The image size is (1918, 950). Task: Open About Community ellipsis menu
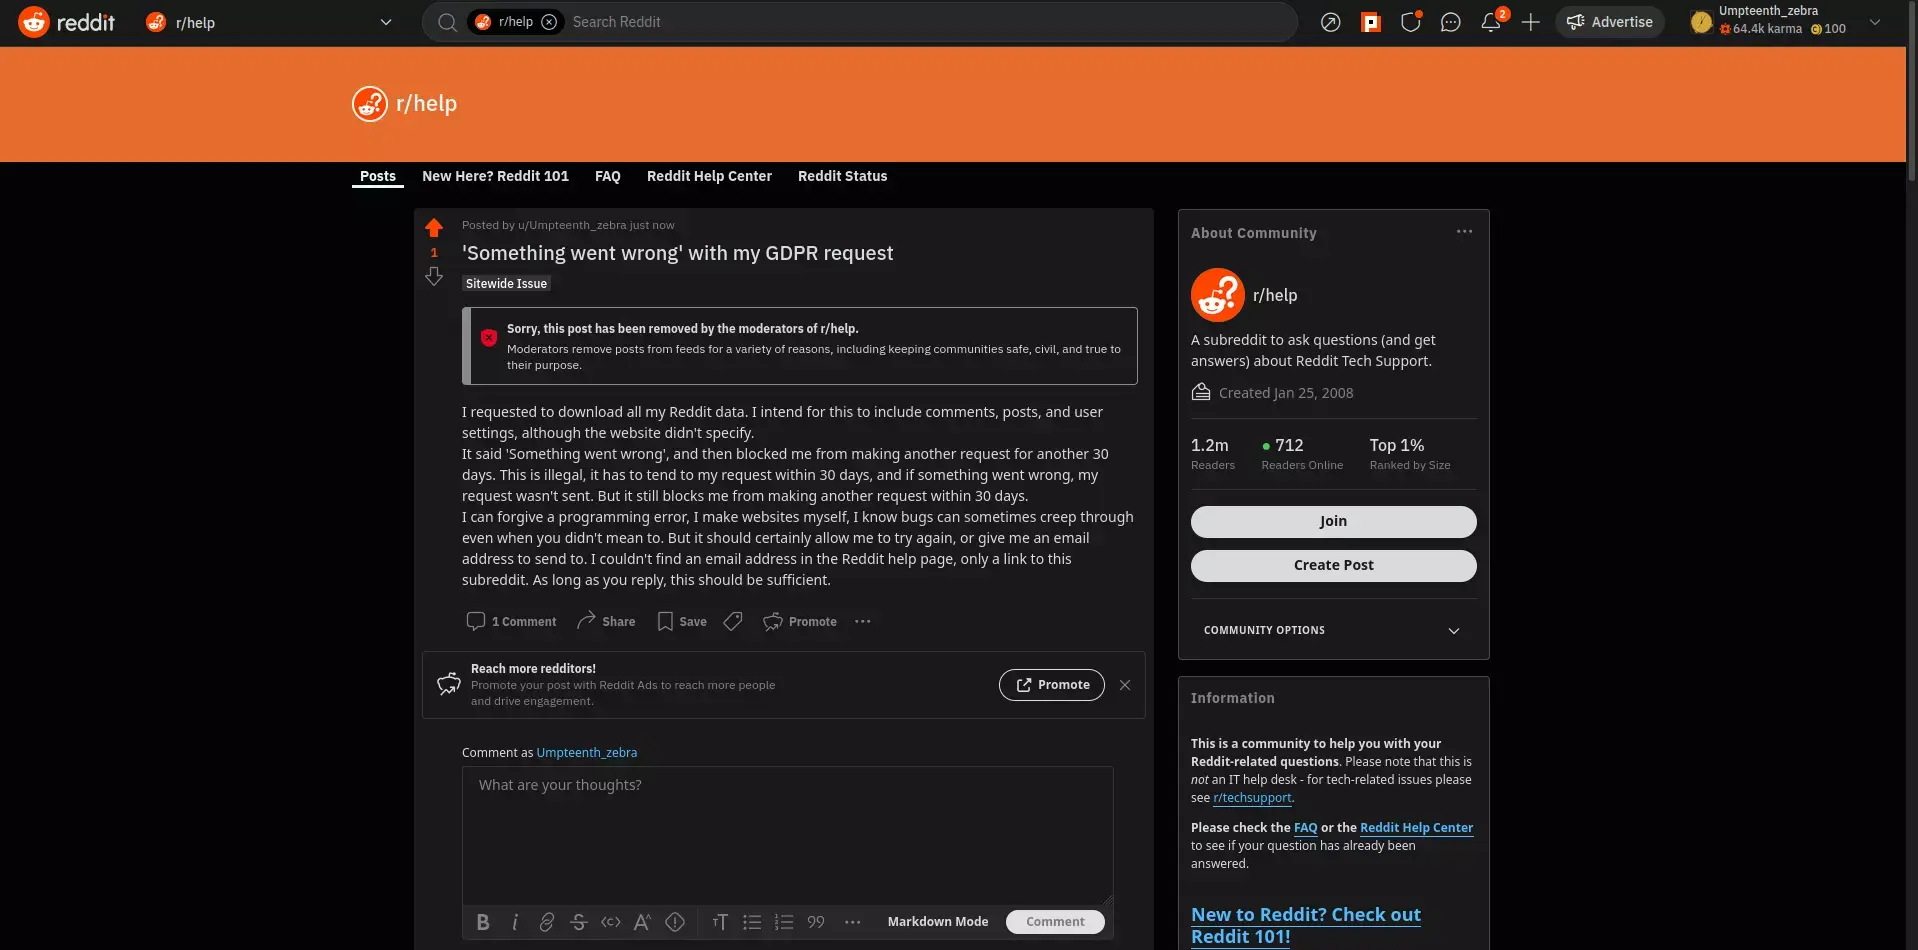click(x=1464, y=231)
